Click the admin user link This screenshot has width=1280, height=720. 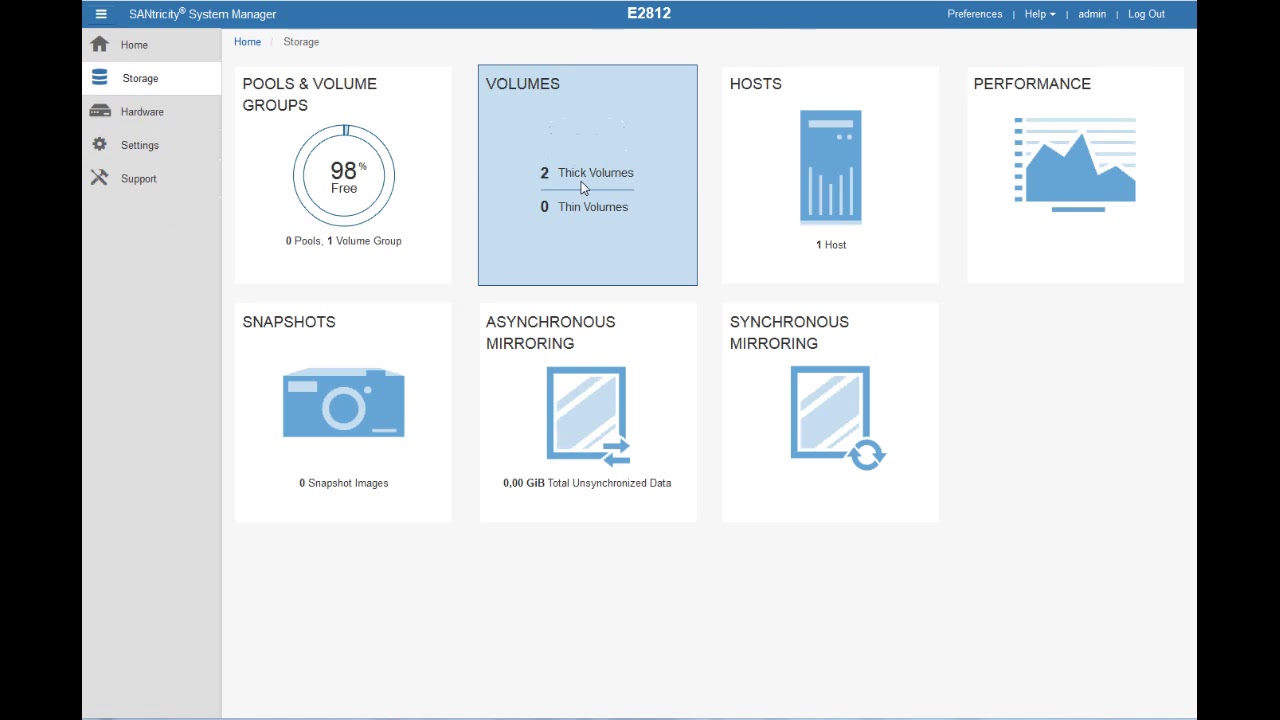[1092, 14]
